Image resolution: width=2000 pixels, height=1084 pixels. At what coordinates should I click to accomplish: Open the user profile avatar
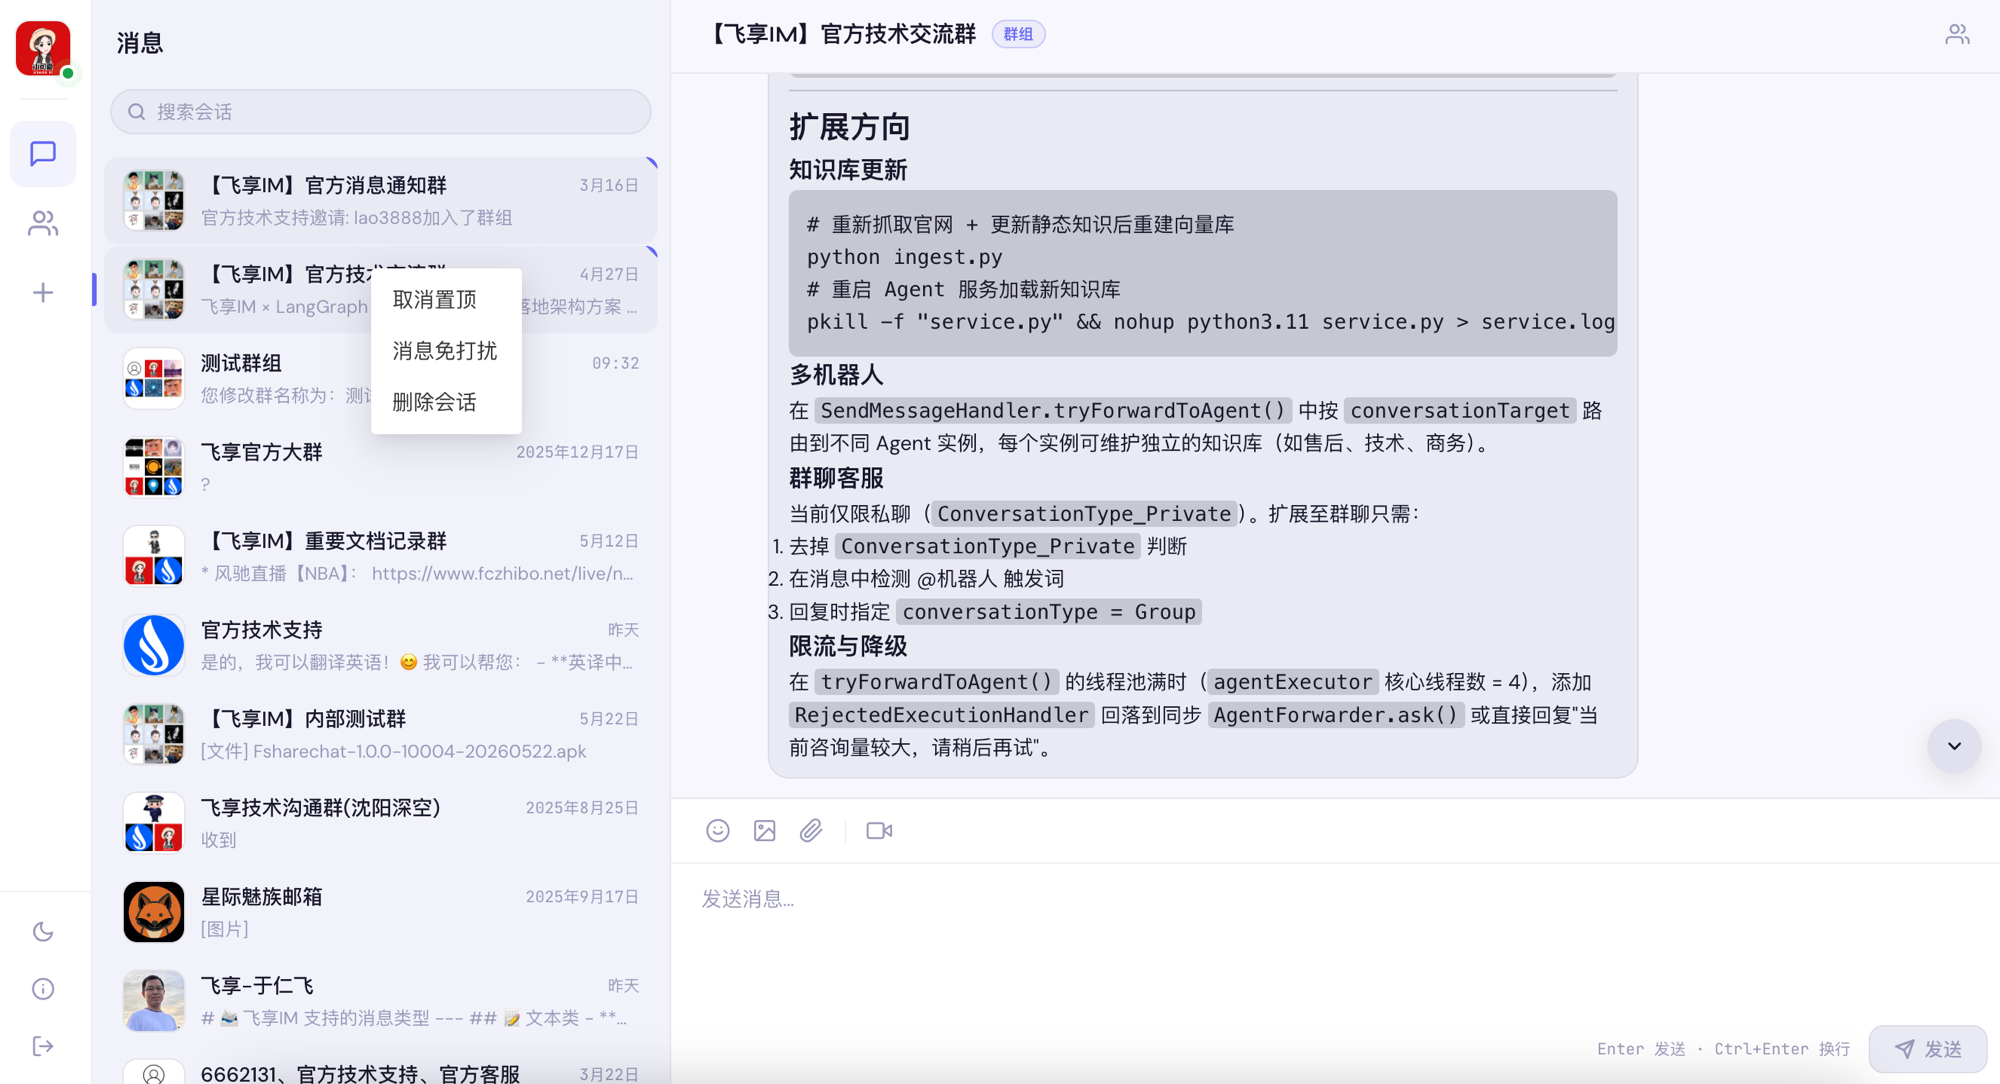pos(43,48)
